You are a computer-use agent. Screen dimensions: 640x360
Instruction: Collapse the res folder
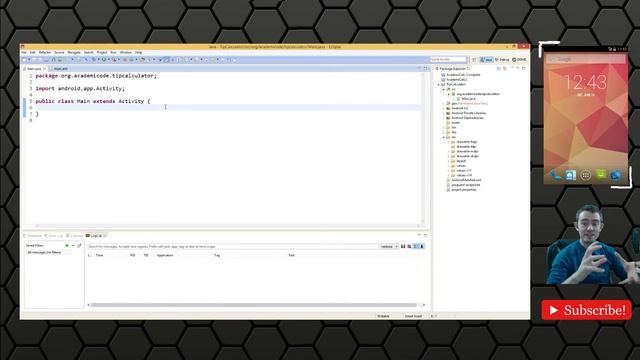click(444, 137)
